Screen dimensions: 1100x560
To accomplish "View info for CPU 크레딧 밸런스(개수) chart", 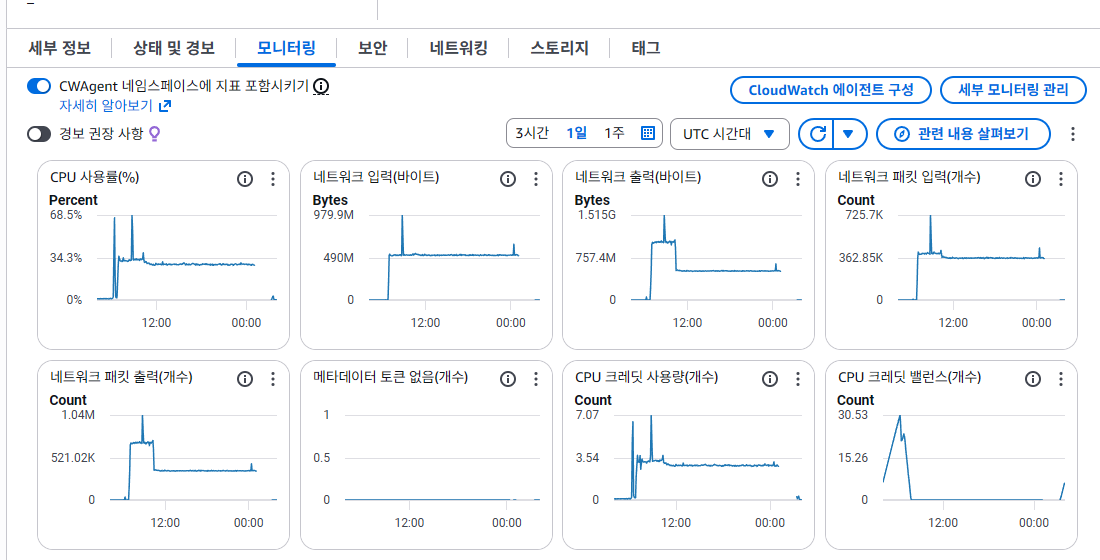I will (x=1033, y=379).
